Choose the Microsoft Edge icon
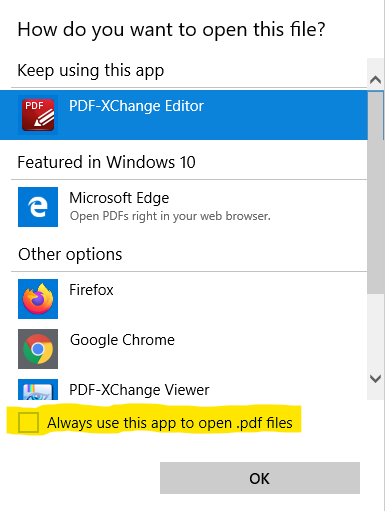The width and height of the screenshot is (392, 511). tap(38, 207)
